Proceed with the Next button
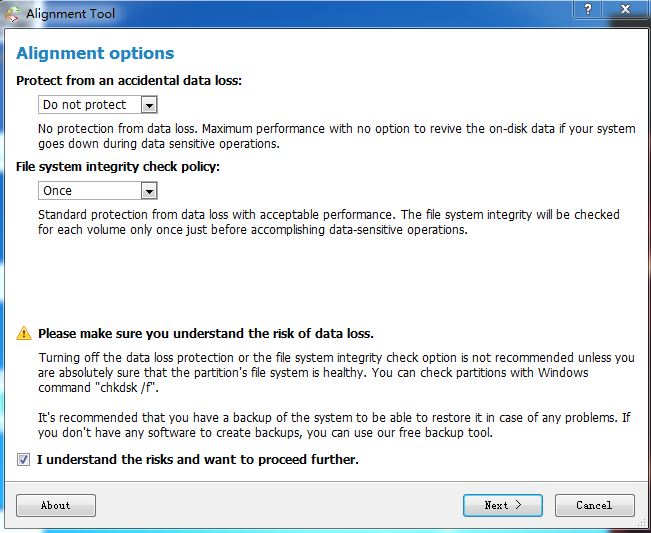This screenshot has width=651, height=533. pyautogui.click(x=502, y=505)
